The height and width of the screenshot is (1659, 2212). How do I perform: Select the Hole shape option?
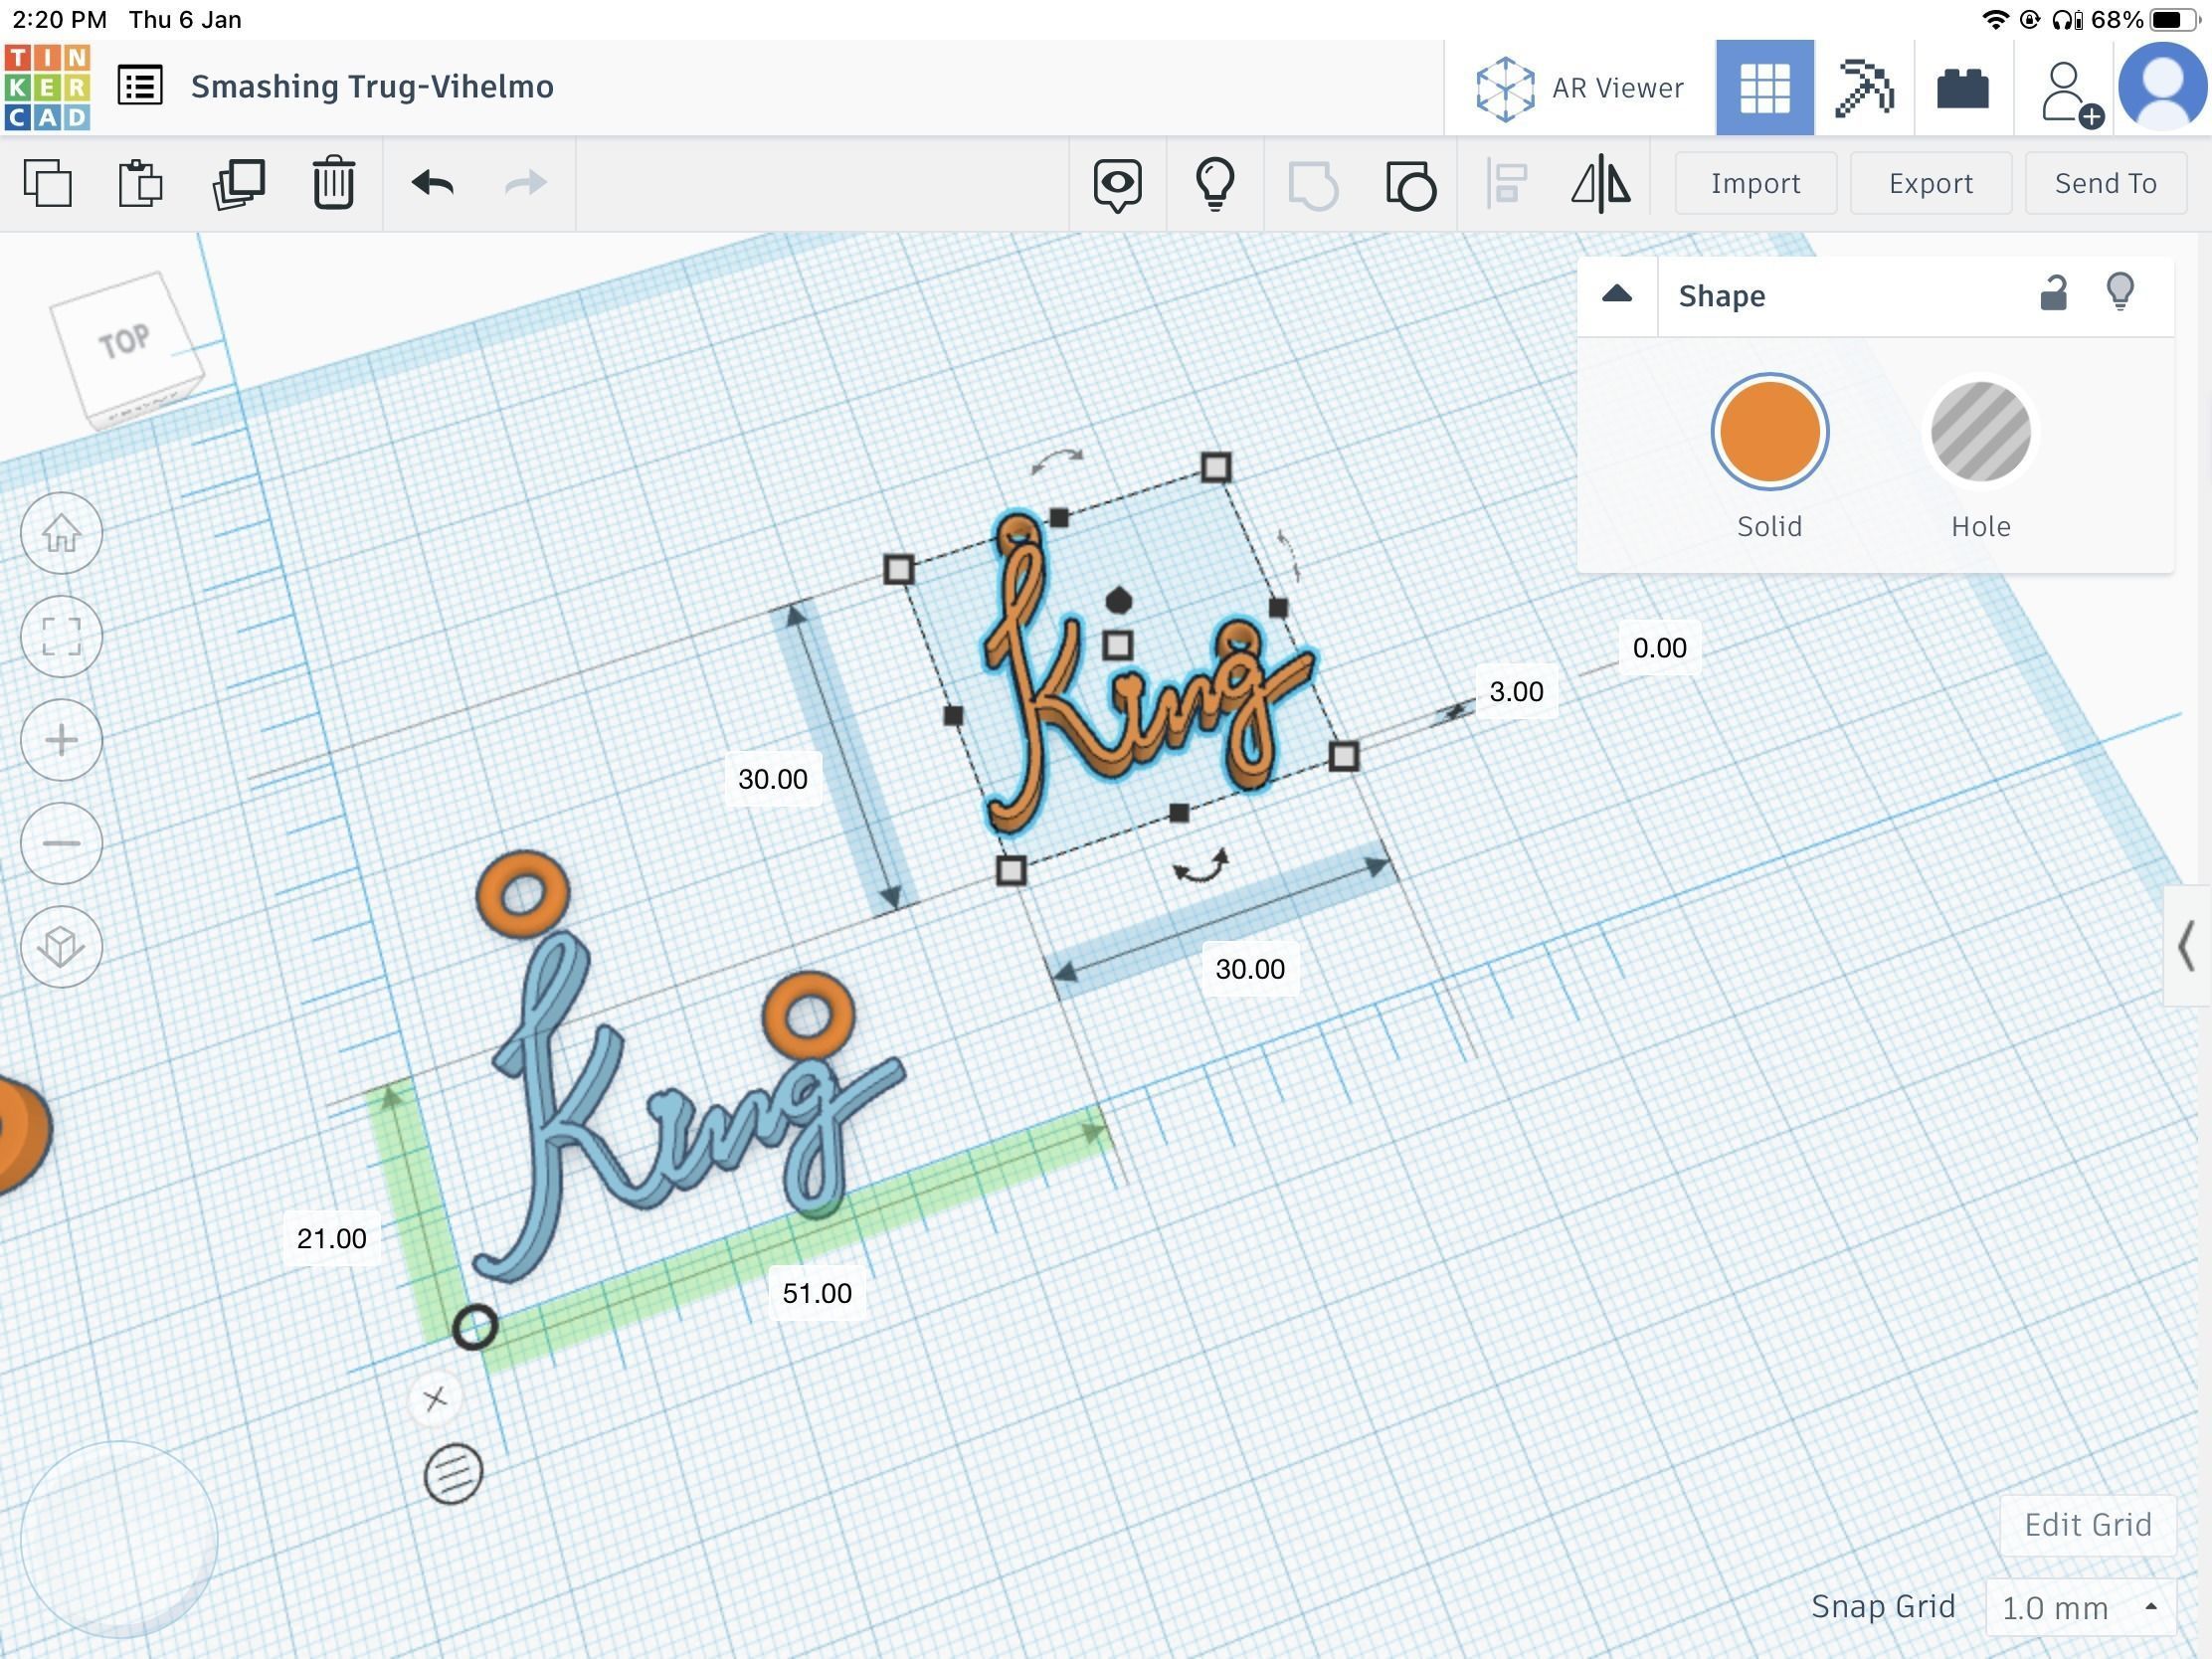pyautogui.click(x=1980, y=432)
